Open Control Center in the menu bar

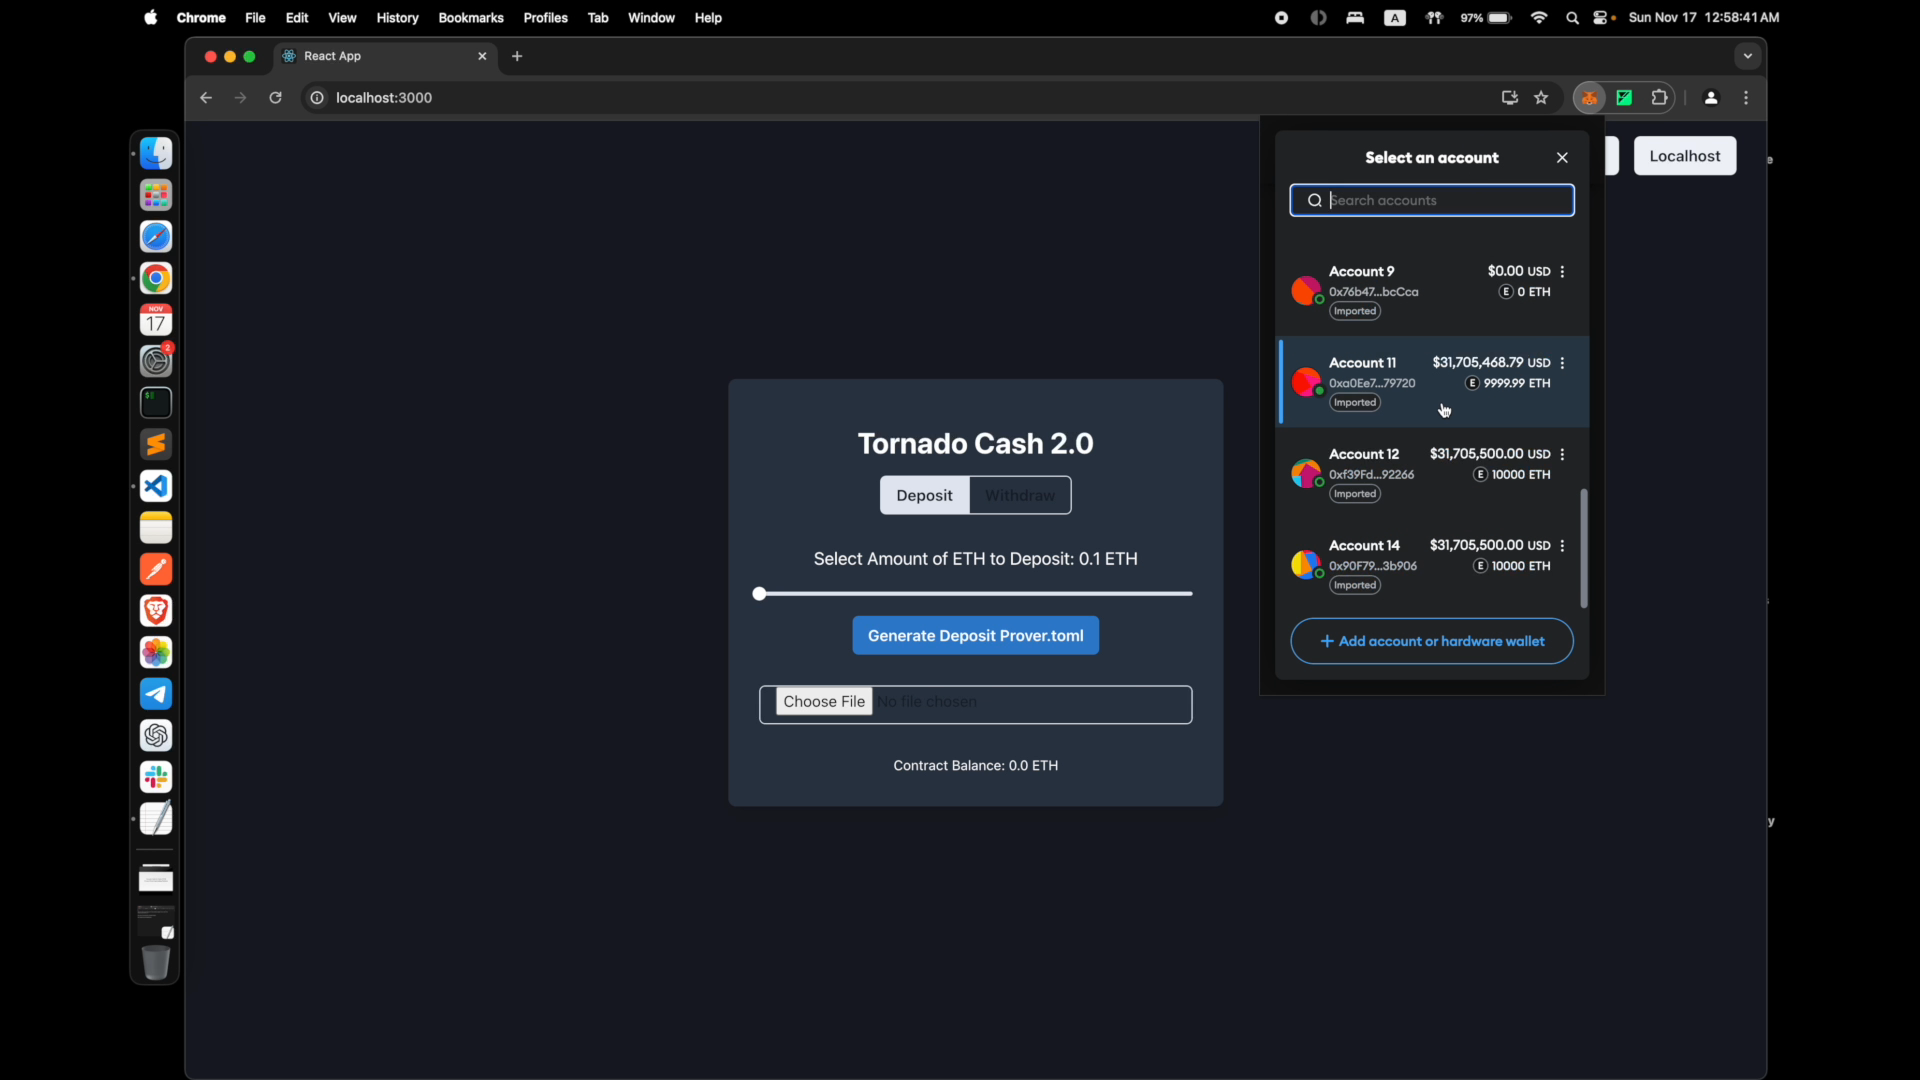pyautogui.click(x=1603, y=17)
